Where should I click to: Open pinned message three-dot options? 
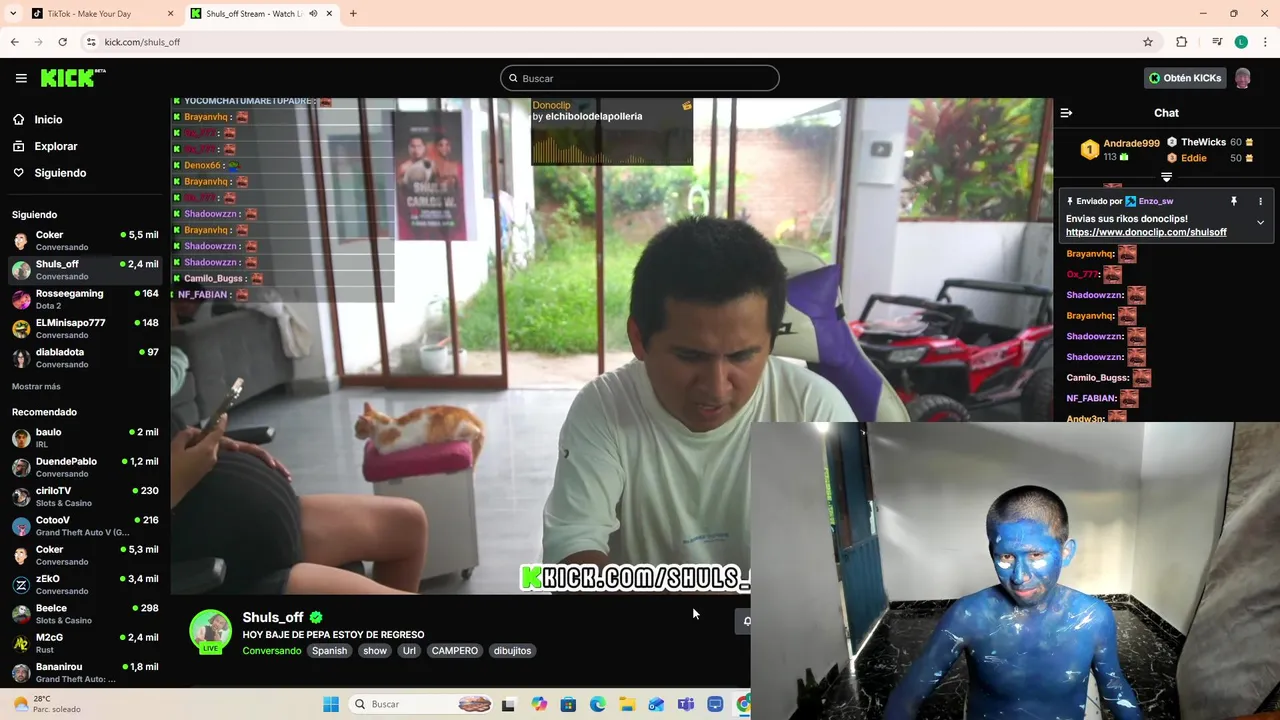(x=1260, y=201)
